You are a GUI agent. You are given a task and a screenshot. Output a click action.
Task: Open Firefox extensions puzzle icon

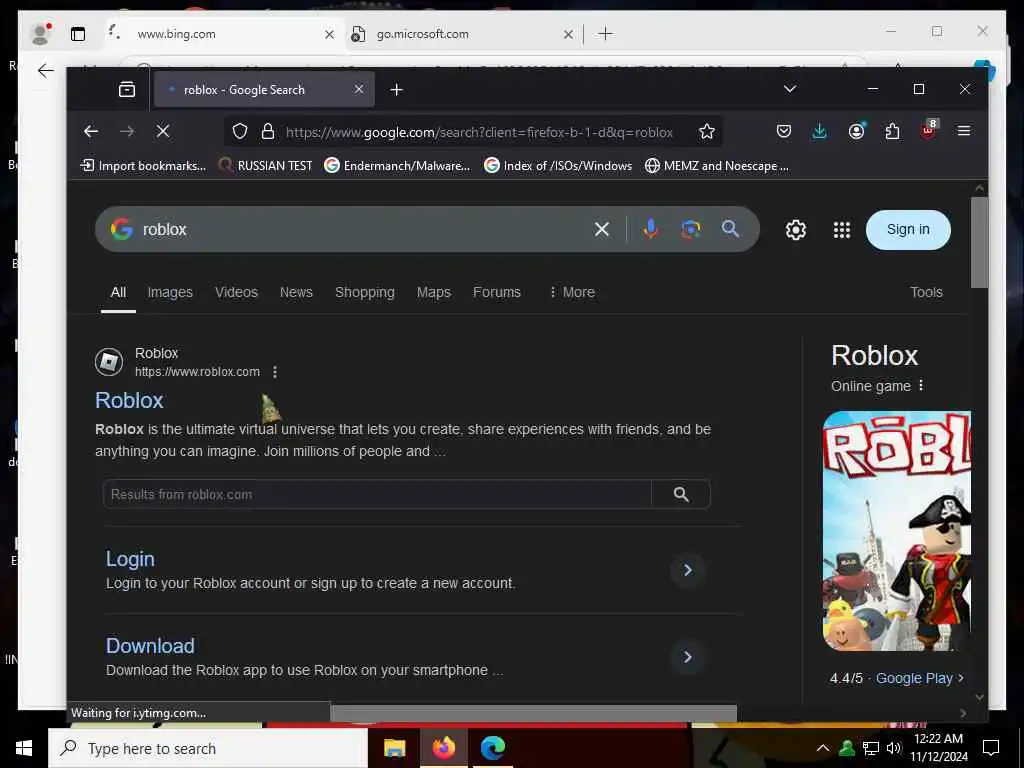[892, 131]
